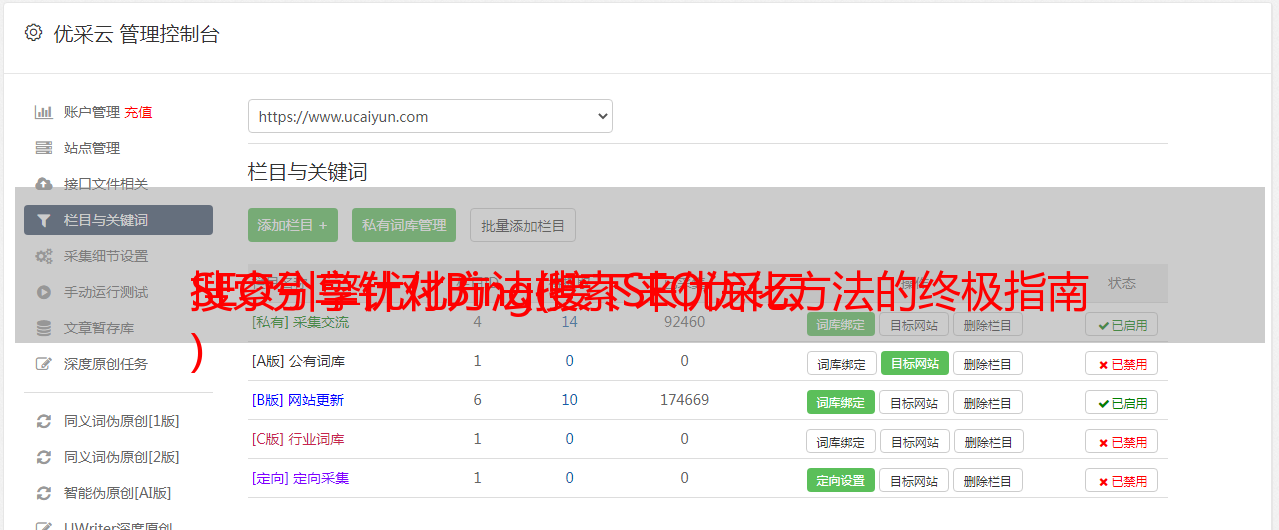The width and height of the screenshot is (1279, 530).
Task: Click refresh icon for 智能伪原创[AI版]
Action: pyautogui.click(x=43, y=493)
